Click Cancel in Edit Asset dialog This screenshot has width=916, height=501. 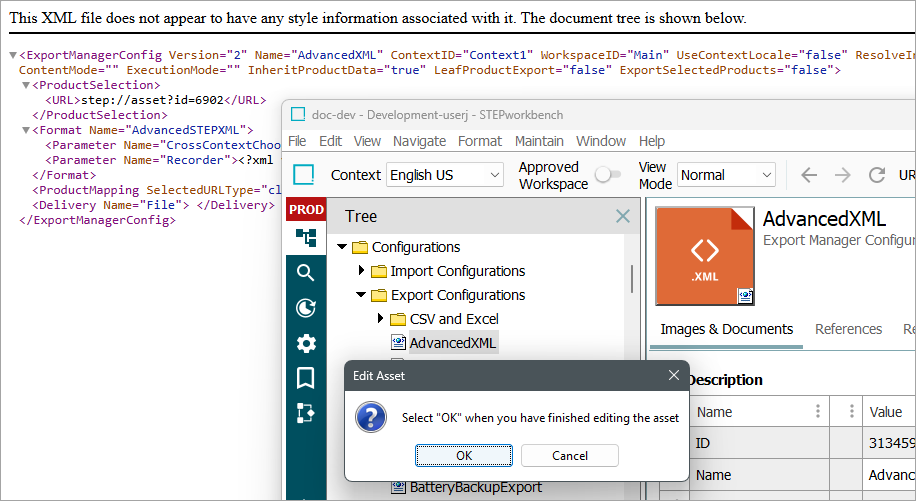click(569, 455)
